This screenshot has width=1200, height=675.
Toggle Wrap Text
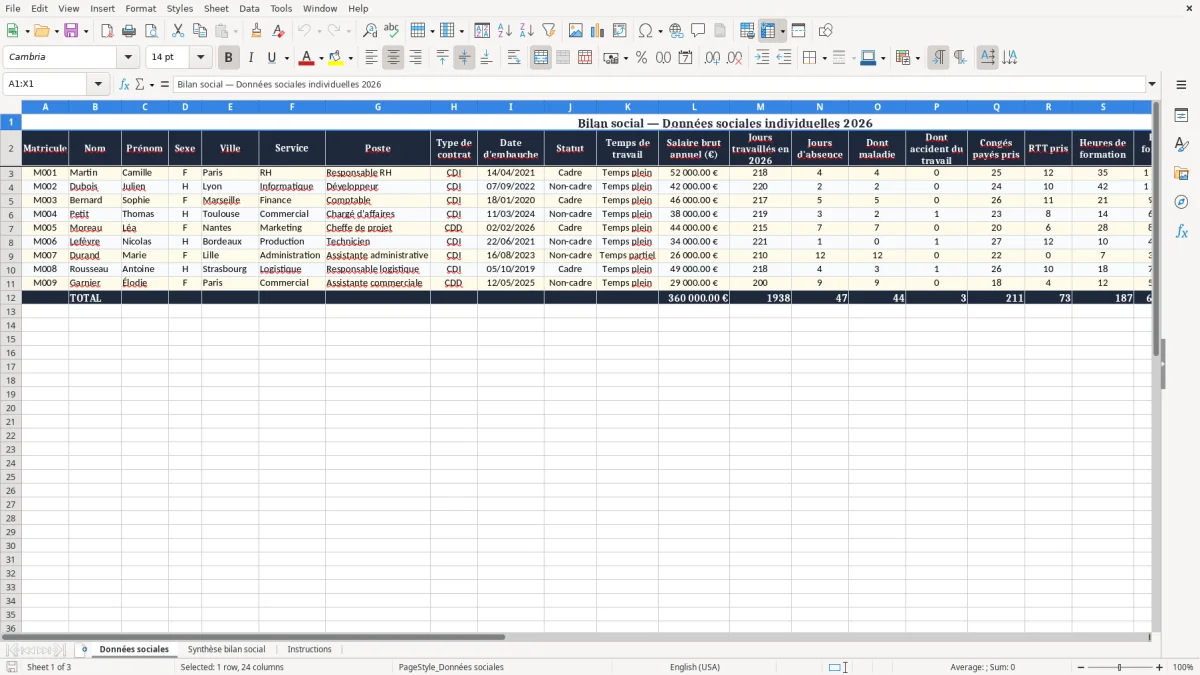[x=514, y=58]
